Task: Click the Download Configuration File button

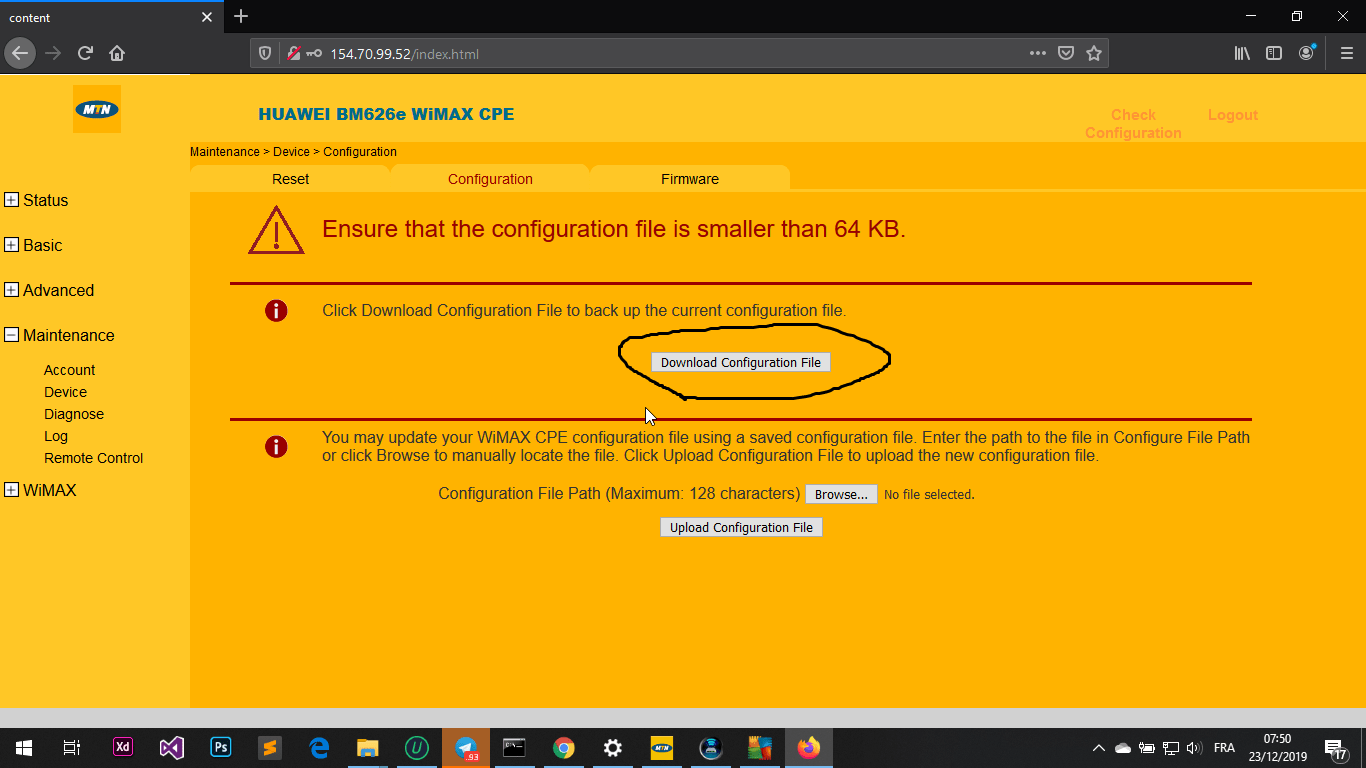Action: tap(741, 362)
